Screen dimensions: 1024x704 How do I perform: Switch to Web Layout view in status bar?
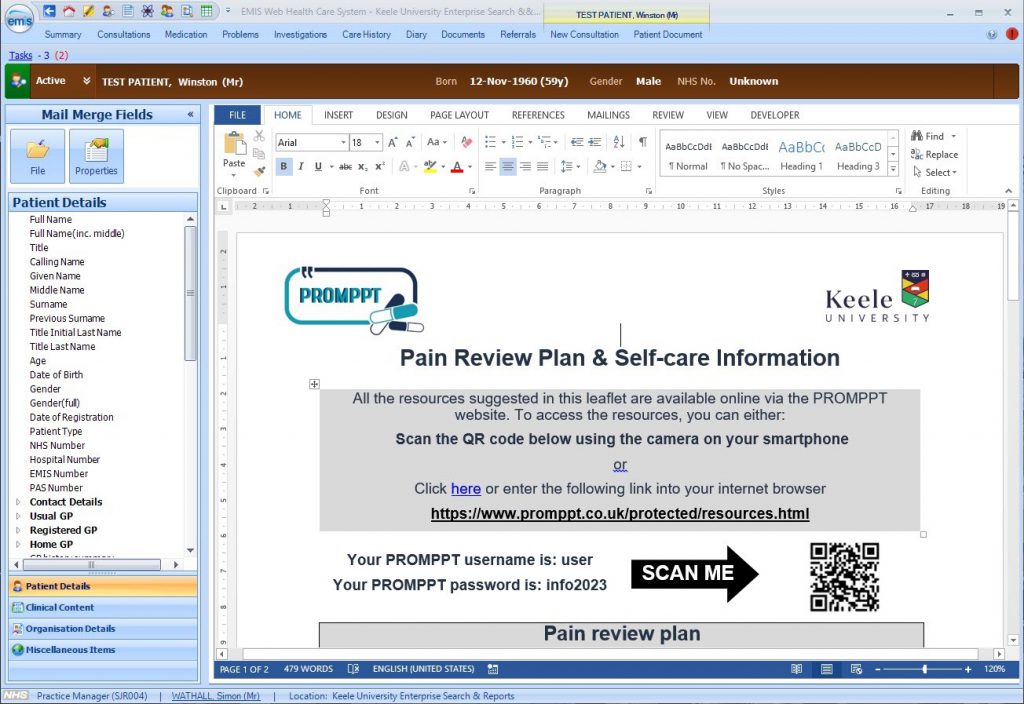click(856, 669)
